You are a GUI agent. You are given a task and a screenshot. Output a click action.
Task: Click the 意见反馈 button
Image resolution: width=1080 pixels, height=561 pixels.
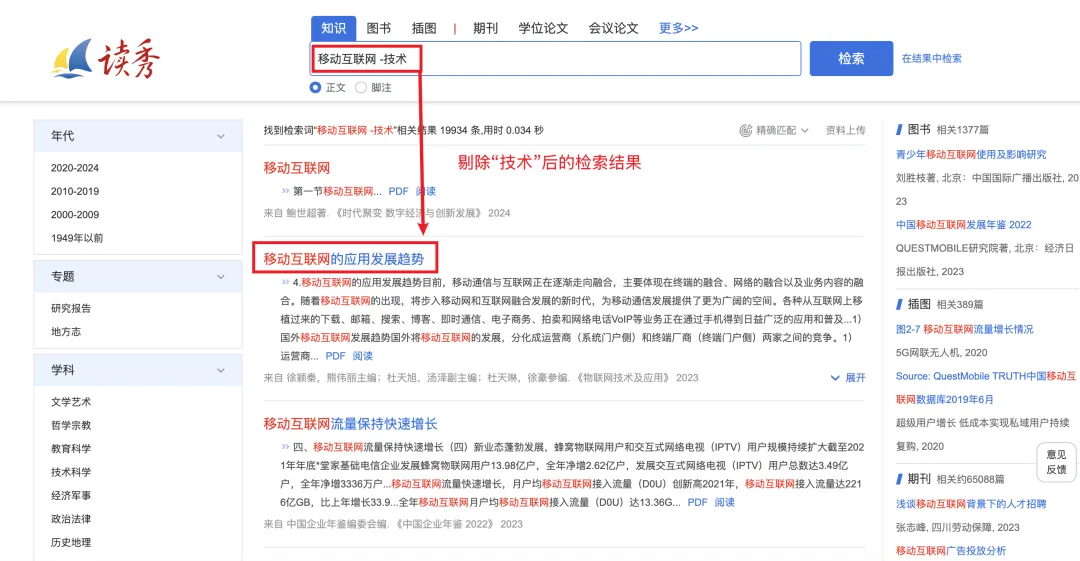click(x=1056, y=462)
